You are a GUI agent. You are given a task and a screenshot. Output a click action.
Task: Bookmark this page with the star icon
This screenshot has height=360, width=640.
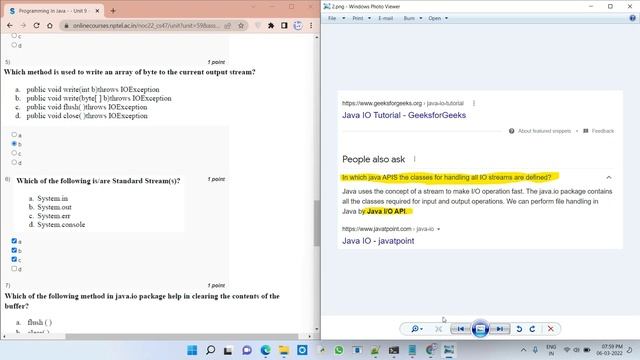241,25
